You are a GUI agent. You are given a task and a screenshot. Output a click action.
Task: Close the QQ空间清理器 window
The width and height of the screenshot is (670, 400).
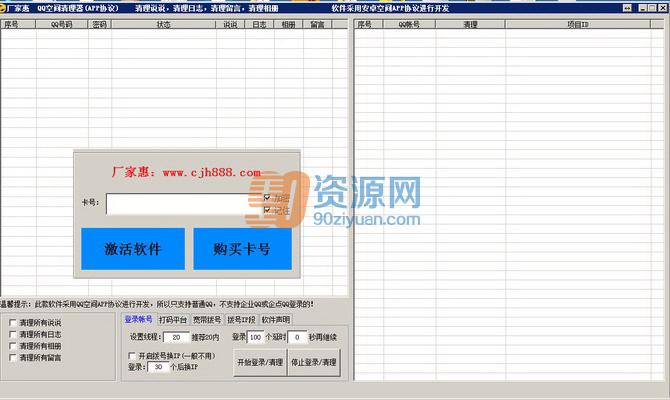click(662, 8)
